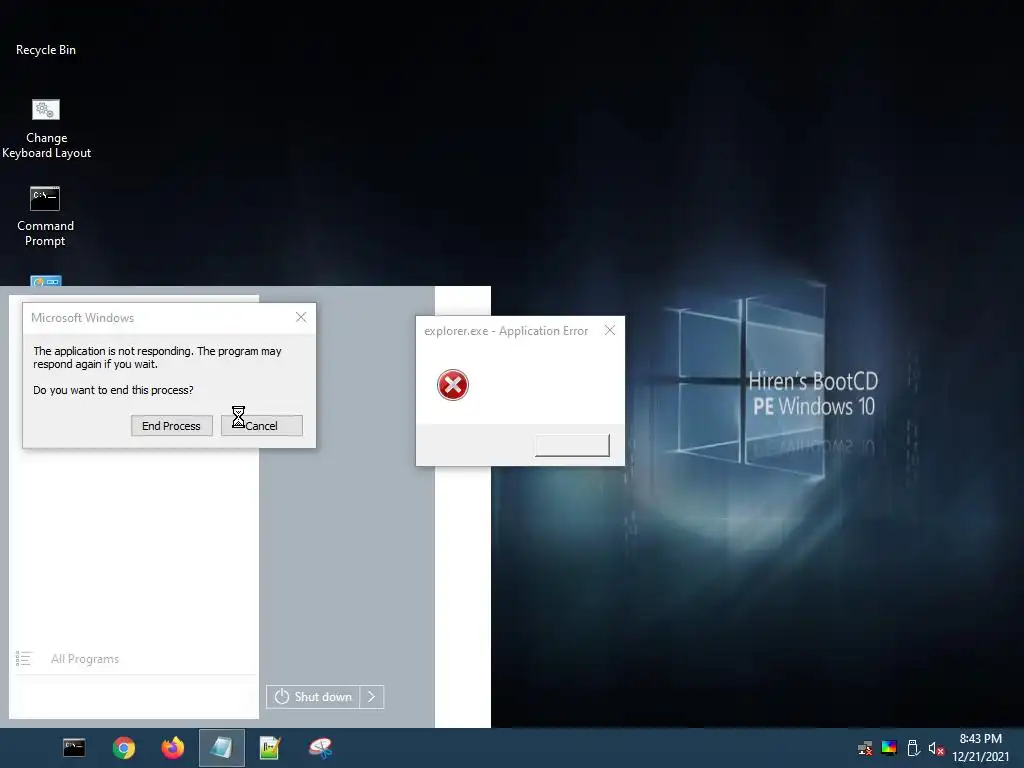Click the network disconnected tray icon
The height and width of the screenshot is (768, 1024).
click(865, 748)
